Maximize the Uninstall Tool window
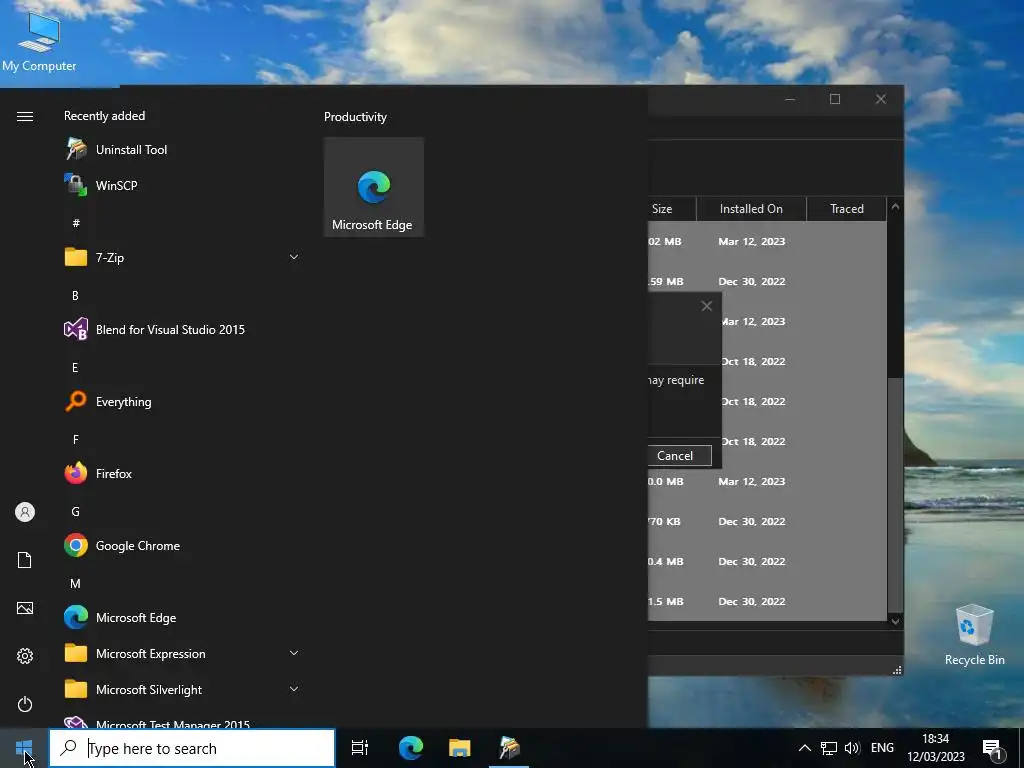The width and height of the screenshot is (1024, 768). pos(835,99)
